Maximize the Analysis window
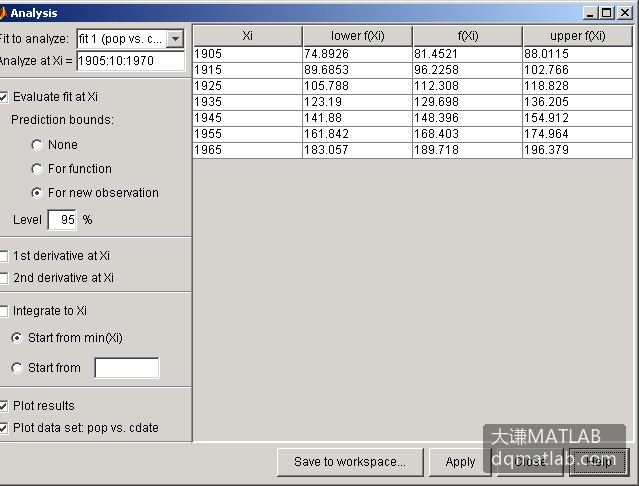 (606, 13)
